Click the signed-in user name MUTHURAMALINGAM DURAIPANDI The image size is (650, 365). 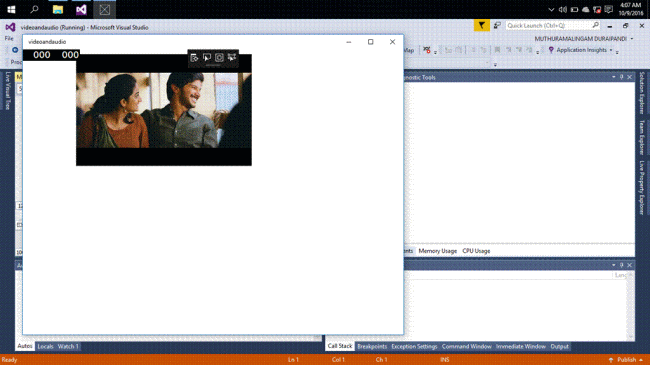tap(580, 39)
